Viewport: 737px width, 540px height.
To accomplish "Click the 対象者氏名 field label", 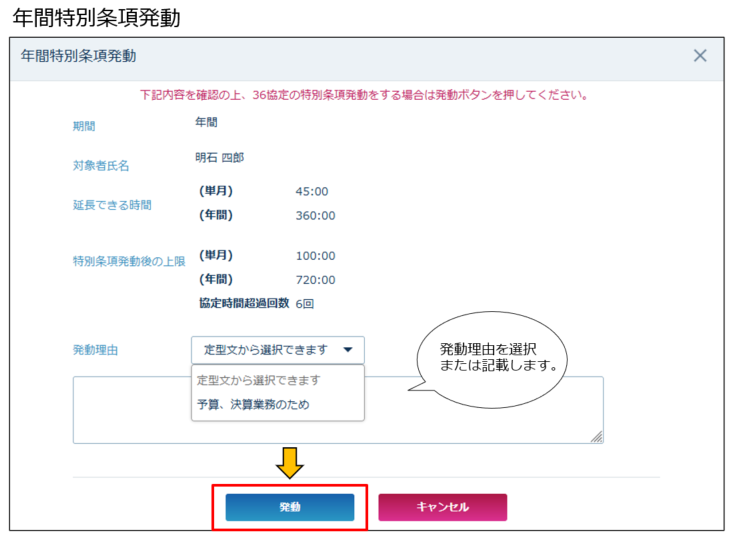I will pyautogui.click(x=101, y=165).
